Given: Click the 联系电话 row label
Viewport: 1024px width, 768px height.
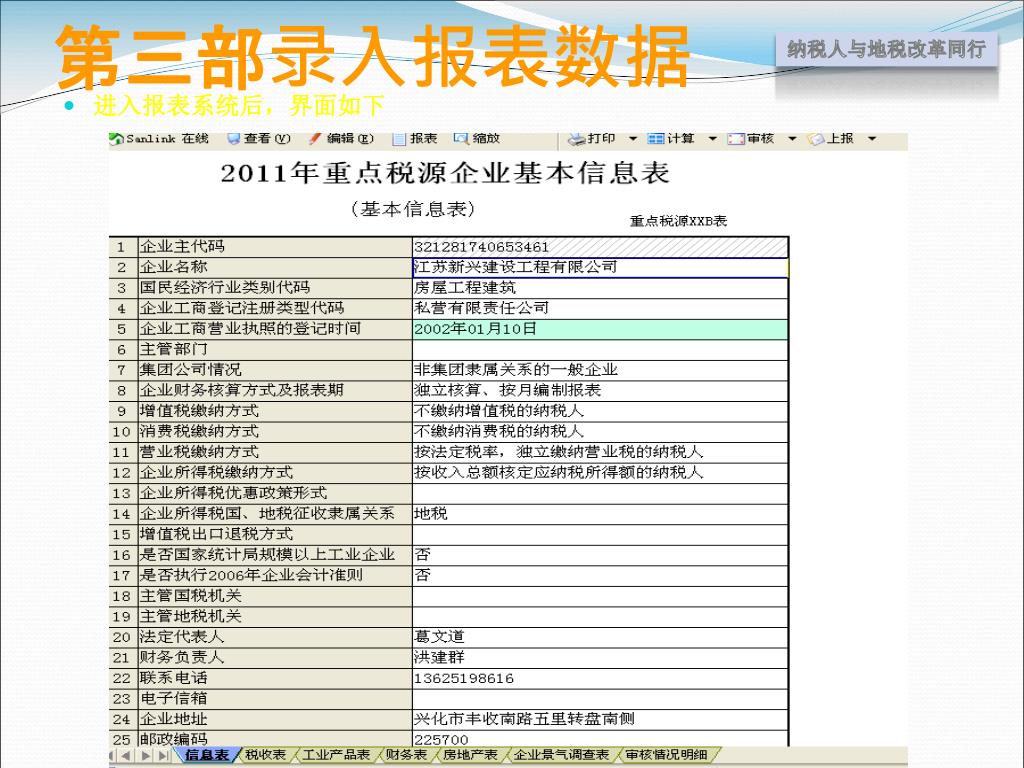Looking at the screenshot, I should (x=274, y=679).
